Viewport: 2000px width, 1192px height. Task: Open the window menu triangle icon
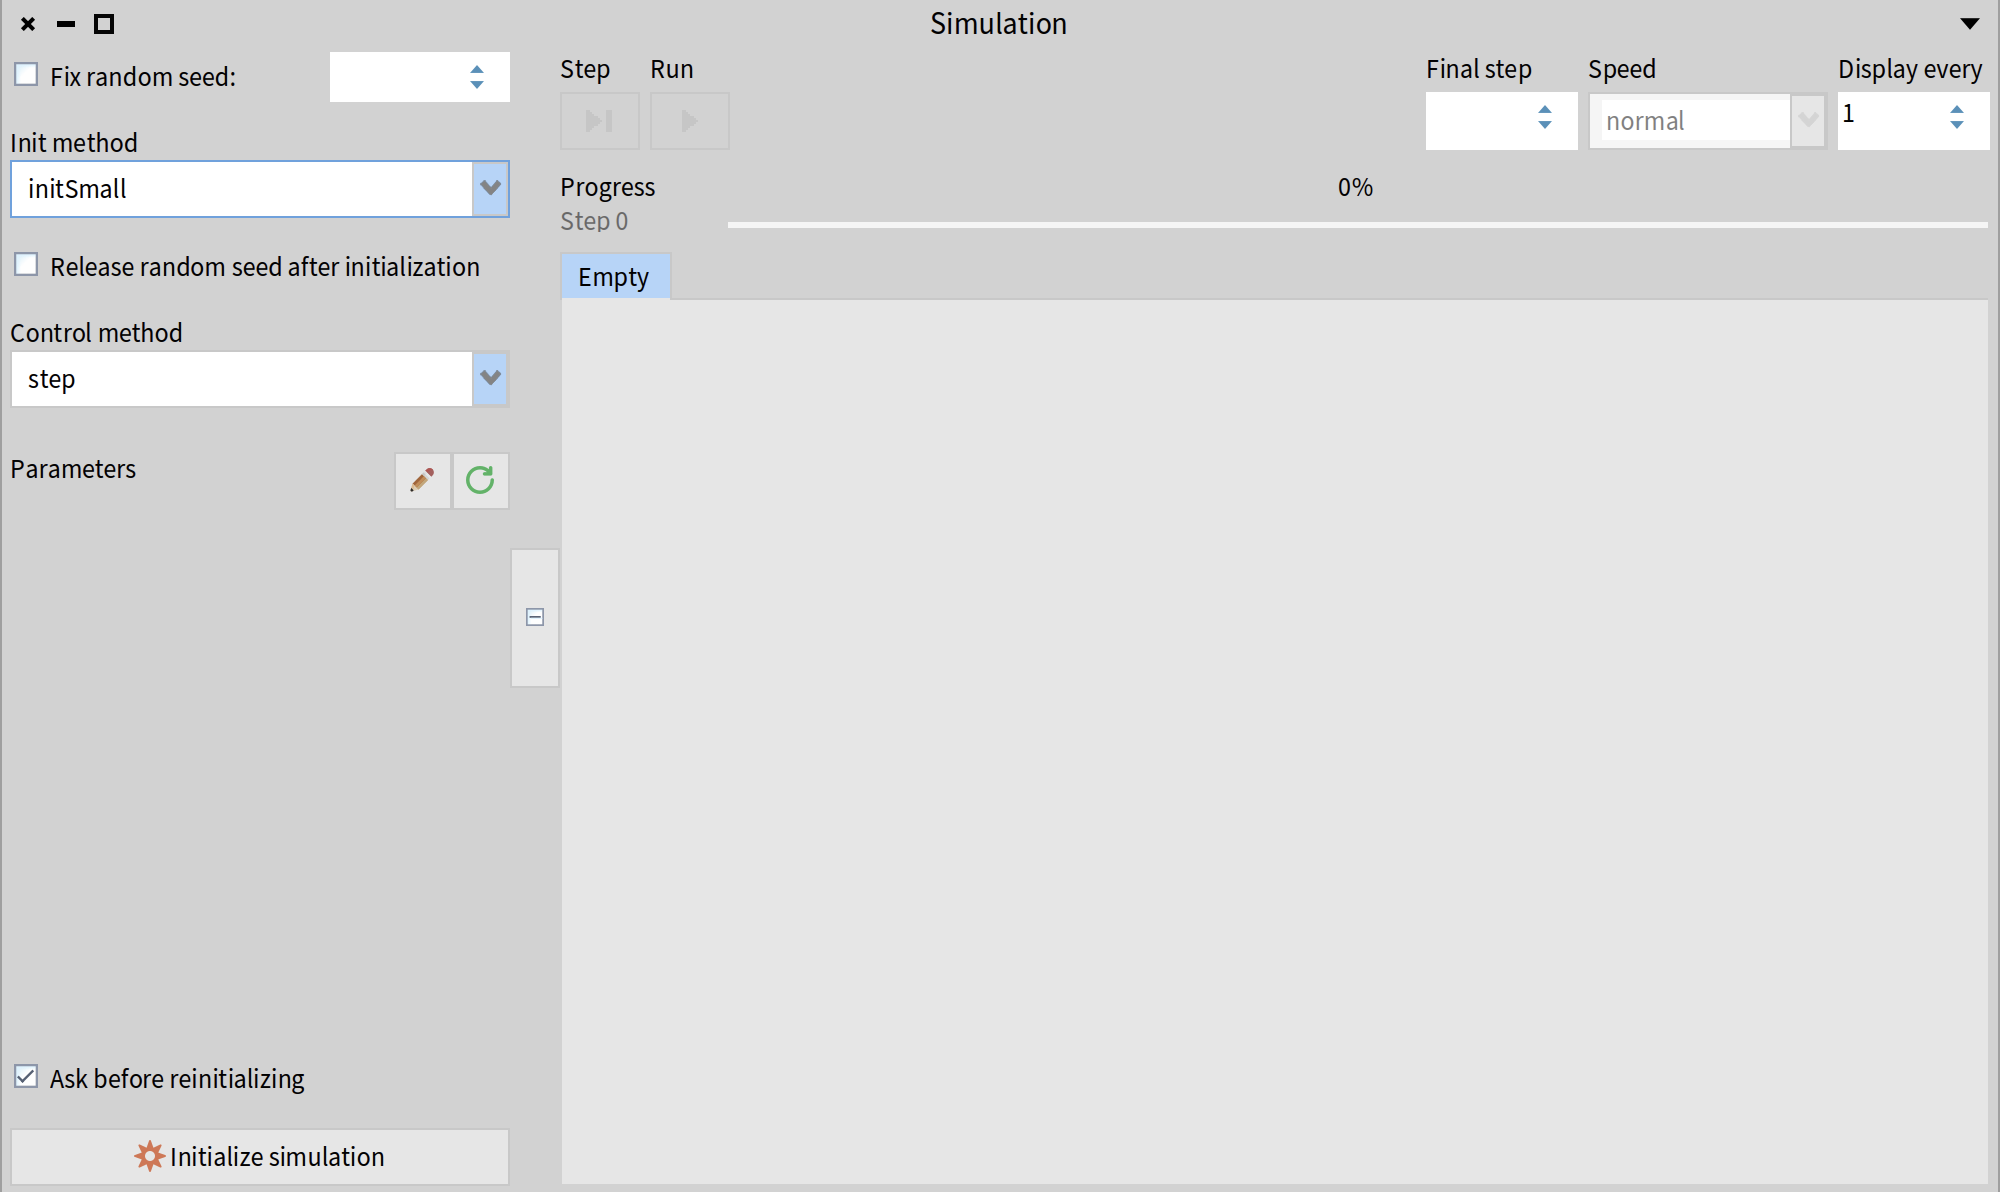tap(1969, 24)
